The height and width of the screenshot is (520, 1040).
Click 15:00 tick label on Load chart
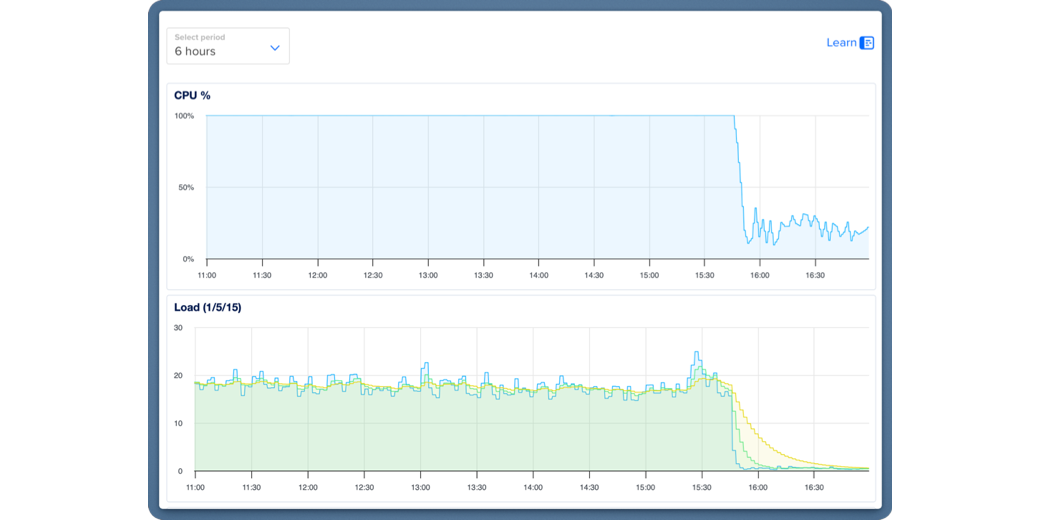[645, 487]
